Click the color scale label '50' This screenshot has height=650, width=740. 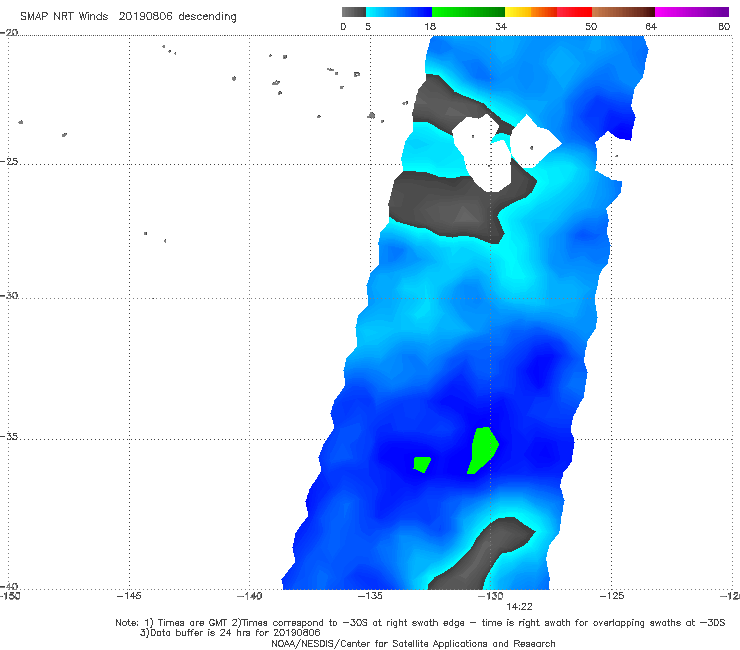click(591, 27)
